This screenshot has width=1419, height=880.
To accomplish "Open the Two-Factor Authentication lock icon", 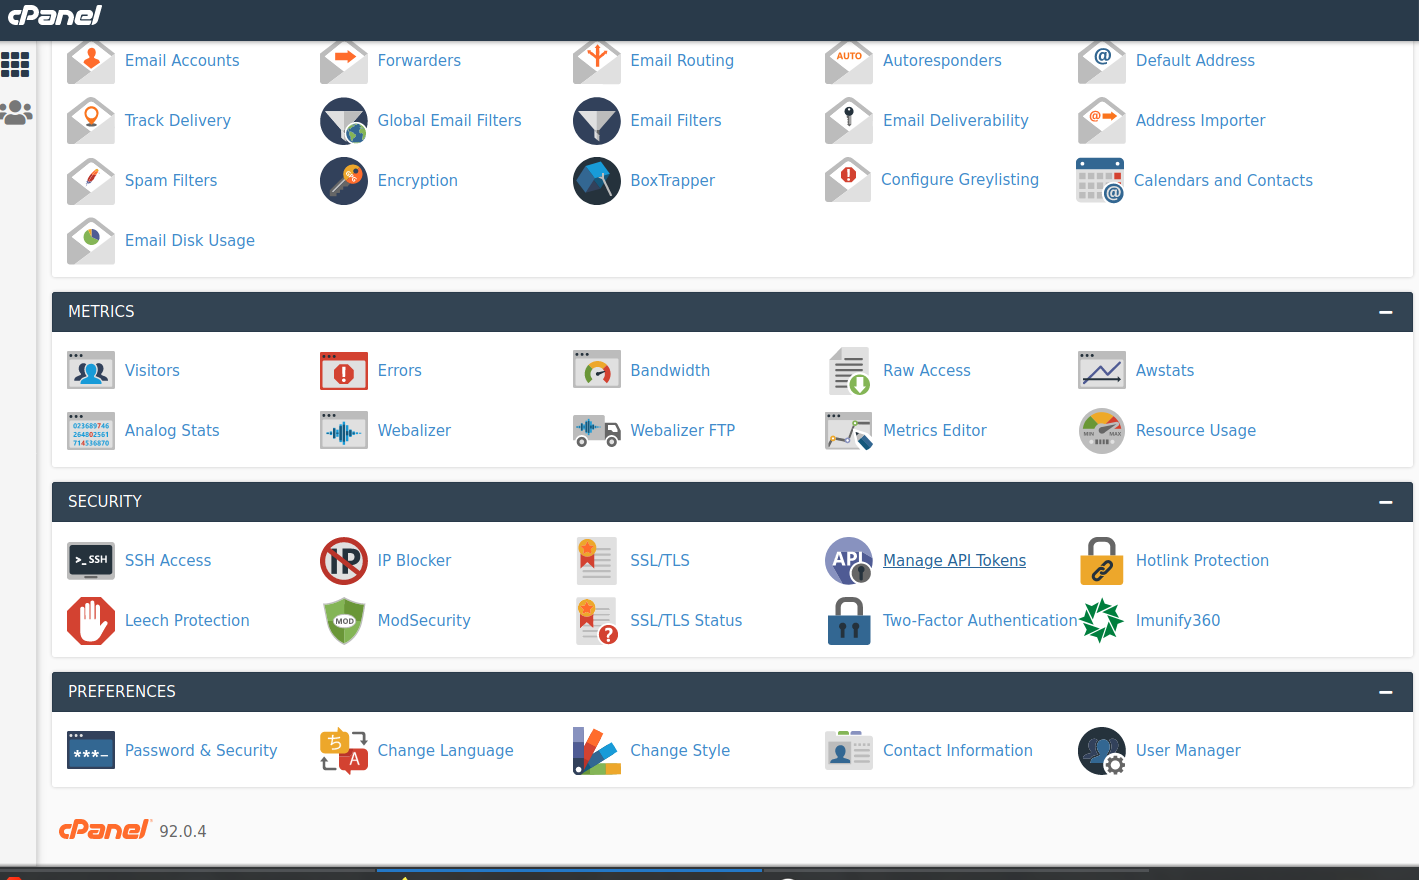I will (x=849, y=621).
